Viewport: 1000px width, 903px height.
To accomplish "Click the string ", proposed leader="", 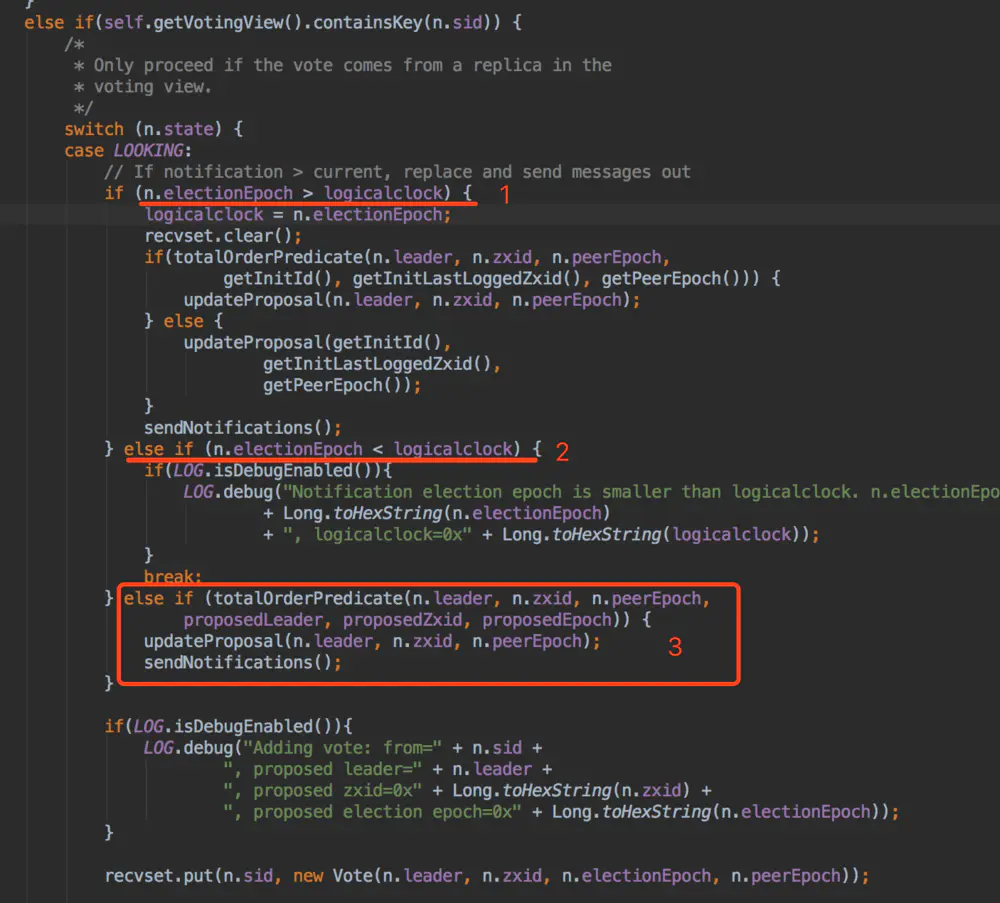I will click(323, 769).
